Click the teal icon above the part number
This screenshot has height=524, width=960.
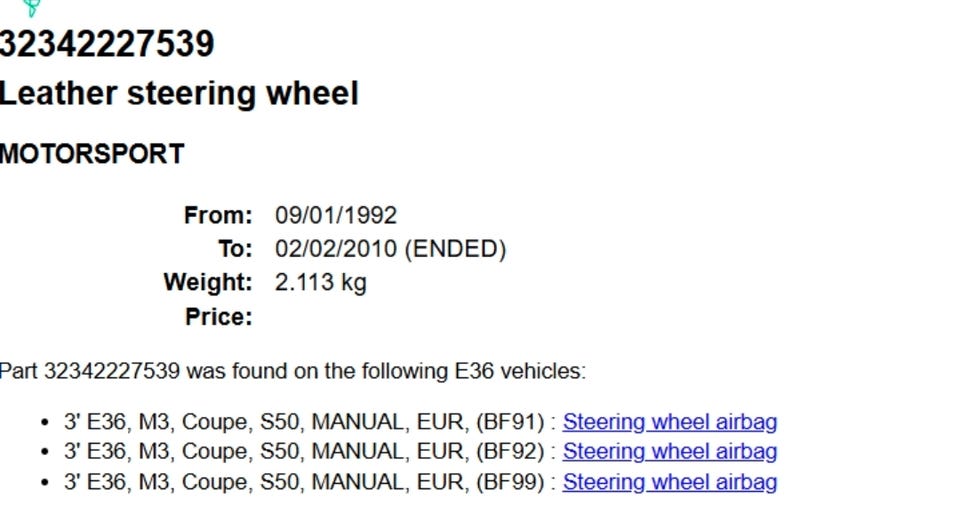[x=31, y=8]
